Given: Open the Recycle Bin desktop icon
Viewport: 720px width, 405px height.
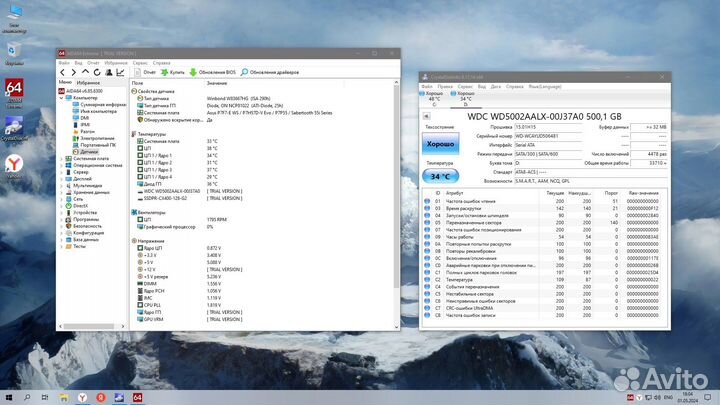Looking at the screenshot, I should [x=14, y=53].
